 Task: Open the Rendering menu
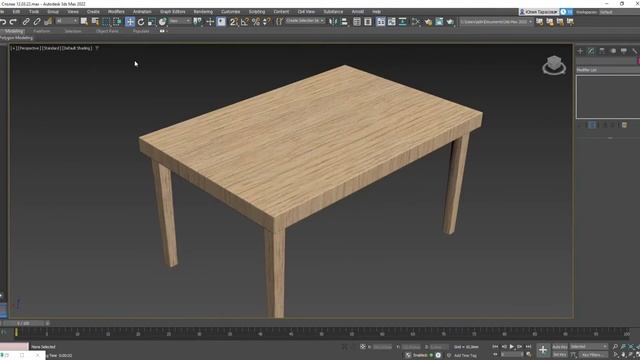pyautogui.click(x=203, y=12)
